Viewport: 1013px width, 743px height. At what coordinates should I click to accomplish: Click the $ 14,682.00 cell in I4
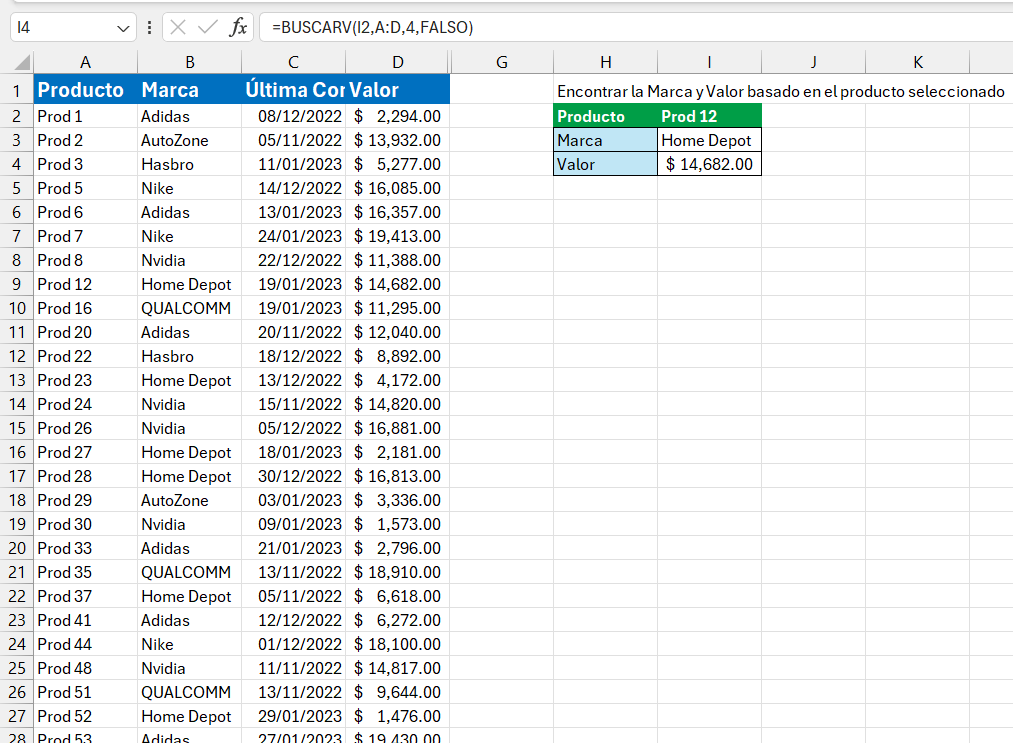click(x=709, y=164)
